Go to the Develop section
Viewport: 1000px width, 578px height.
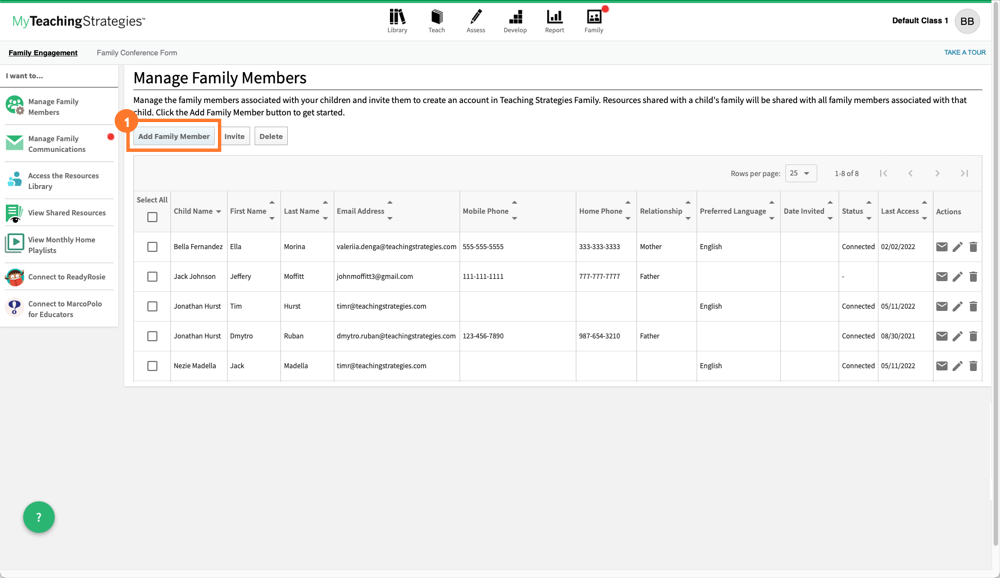515,20
